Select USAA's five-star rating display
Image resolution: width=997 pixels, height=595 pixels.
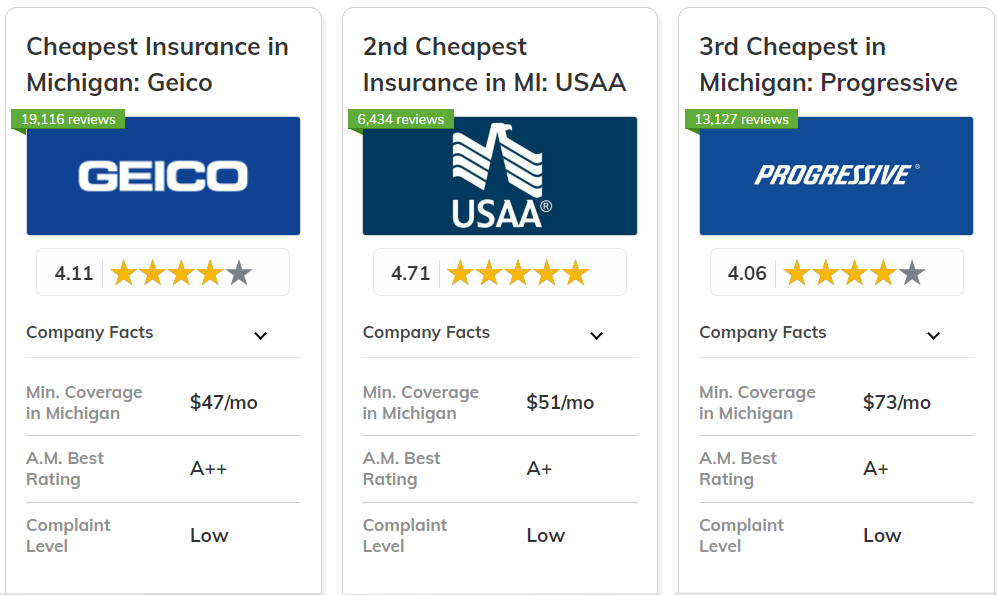click(x=517, y=271)
